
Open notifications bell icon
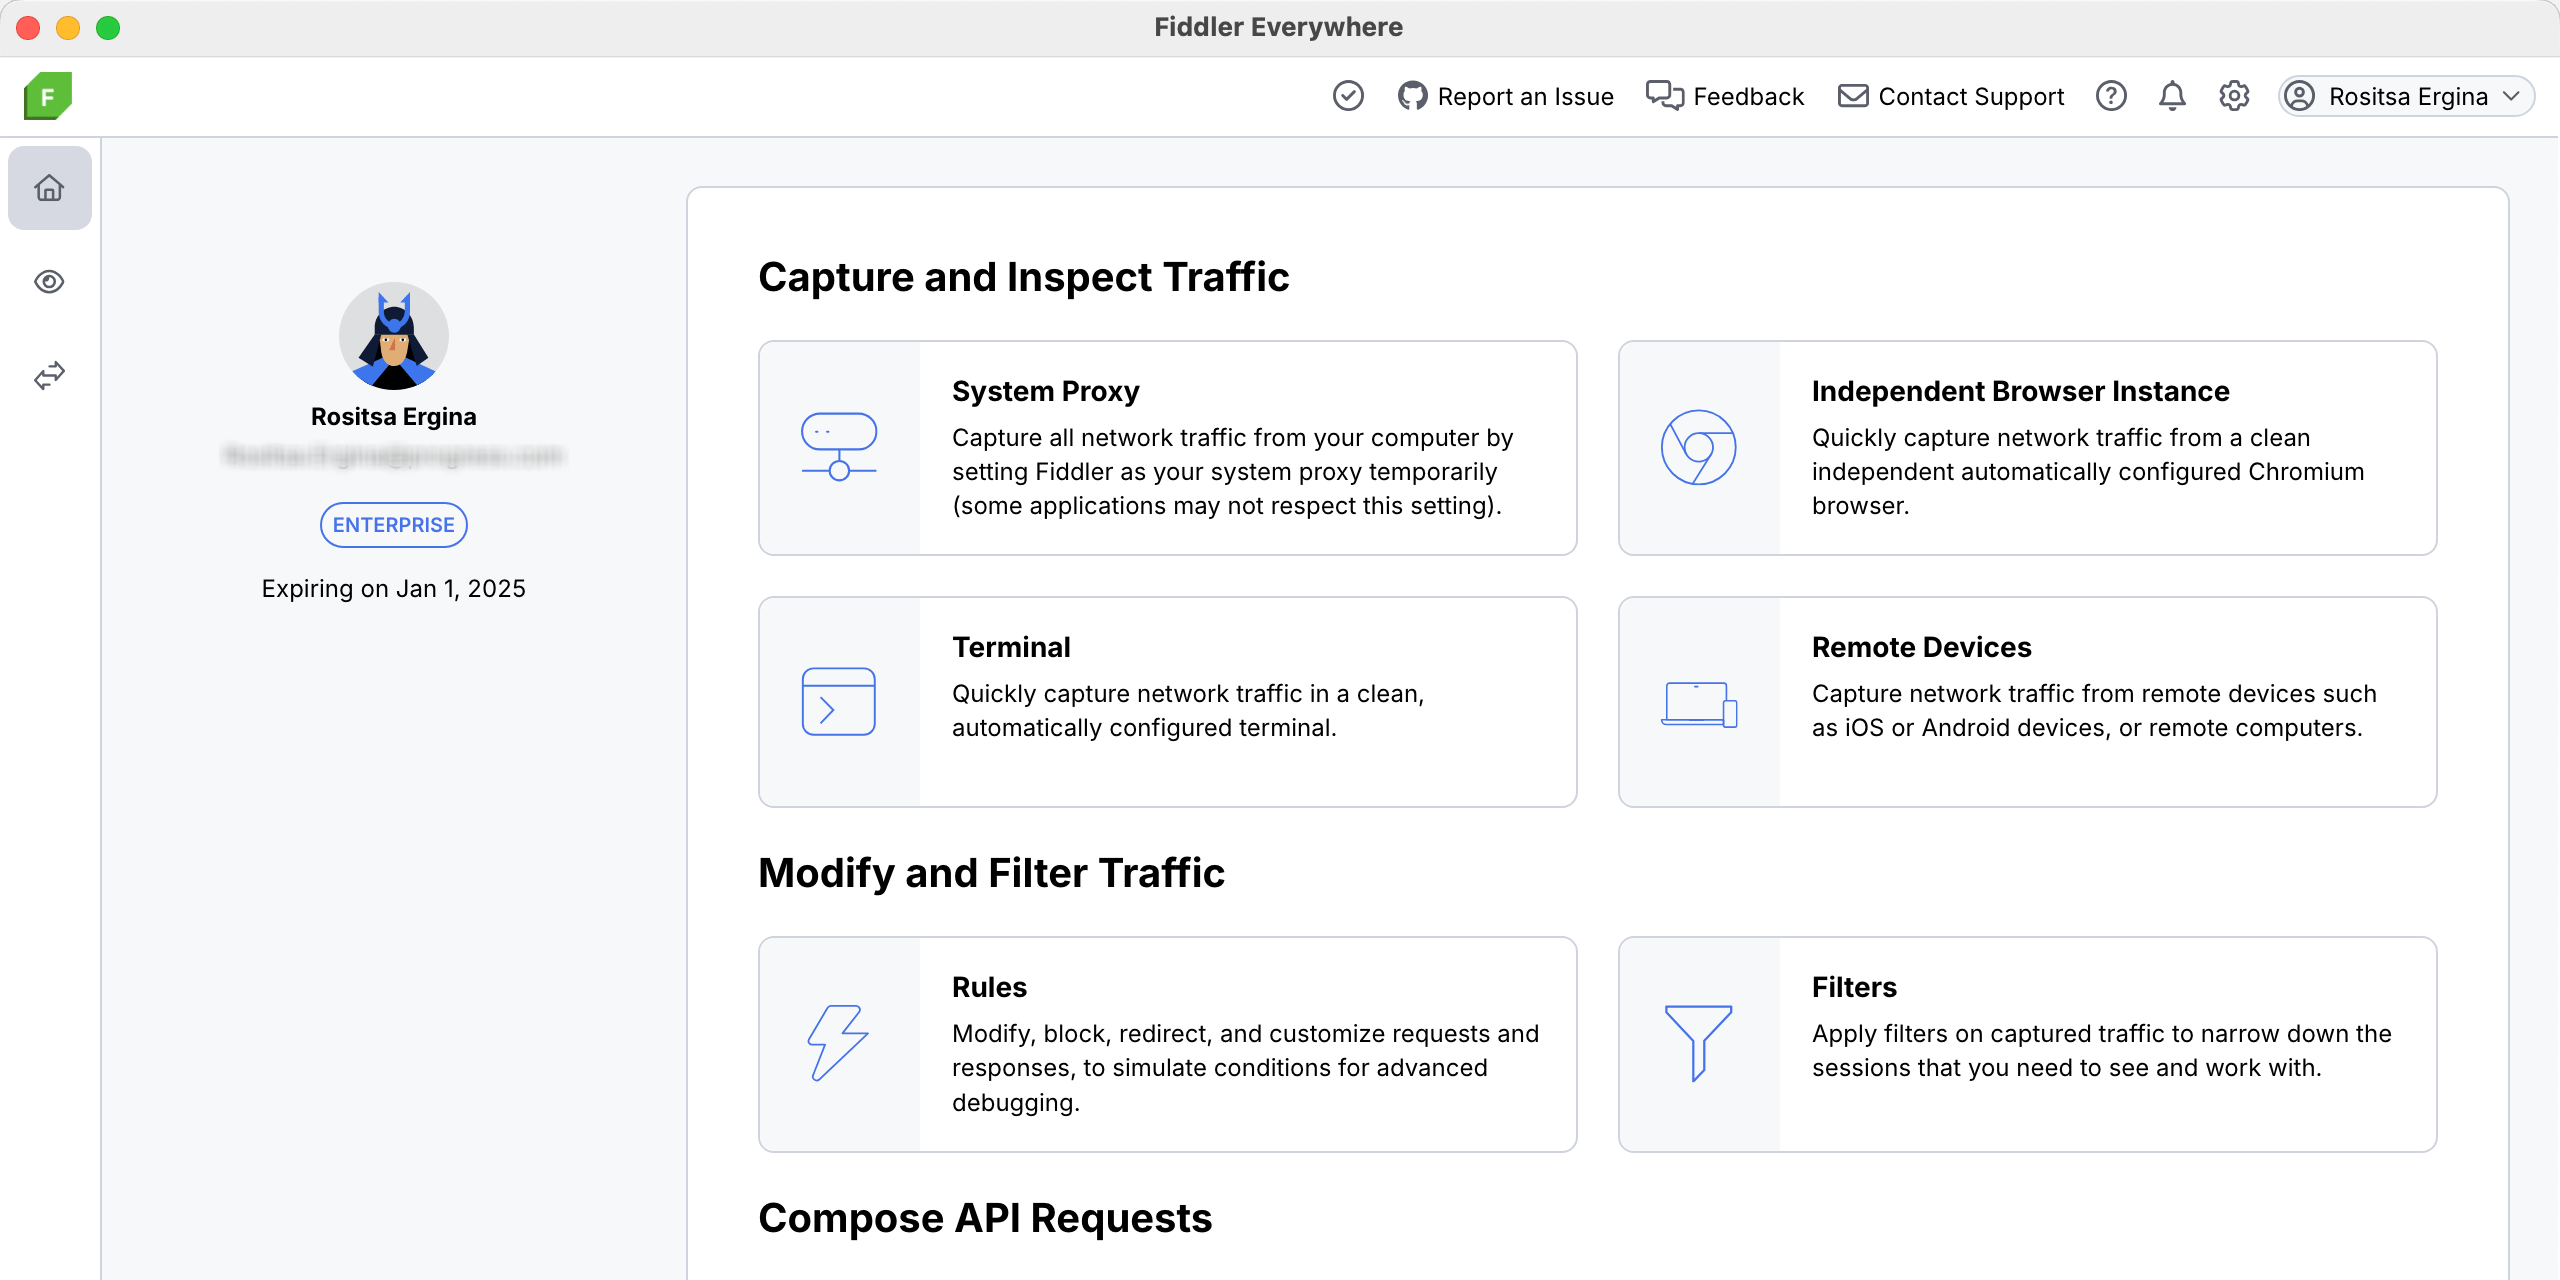tap(2172, 96)
